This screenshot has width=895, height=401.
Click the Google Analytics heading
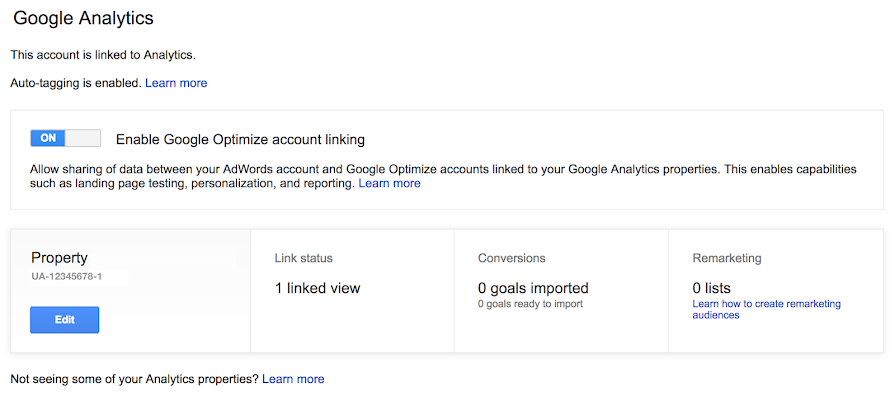point(83,18)
